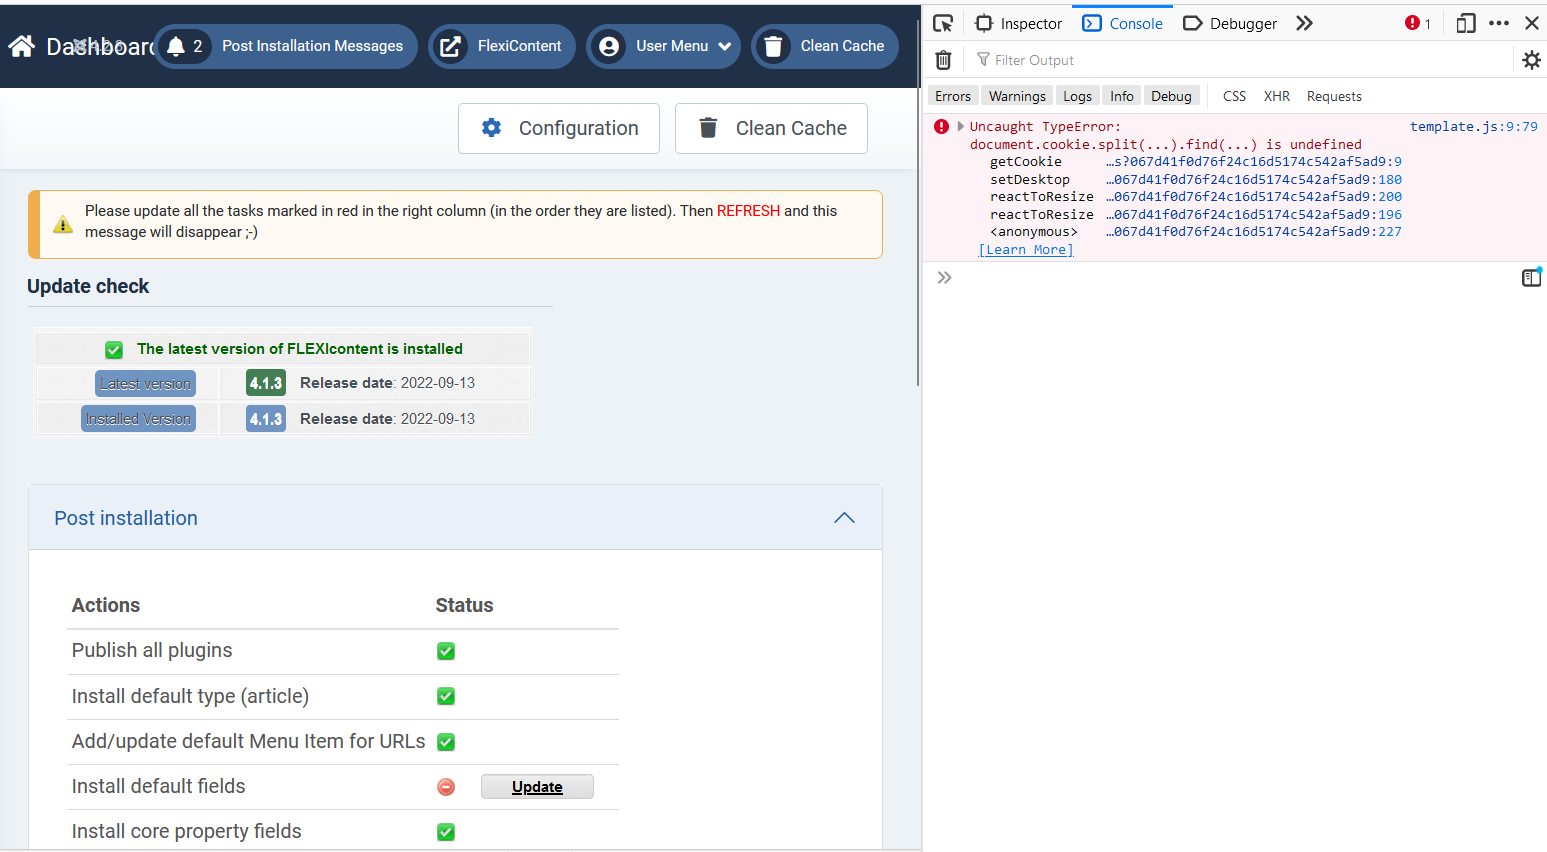Click Publish all plugins status check
The image size is (1547, 852).
pyautogui.click(x=446, y=651)
